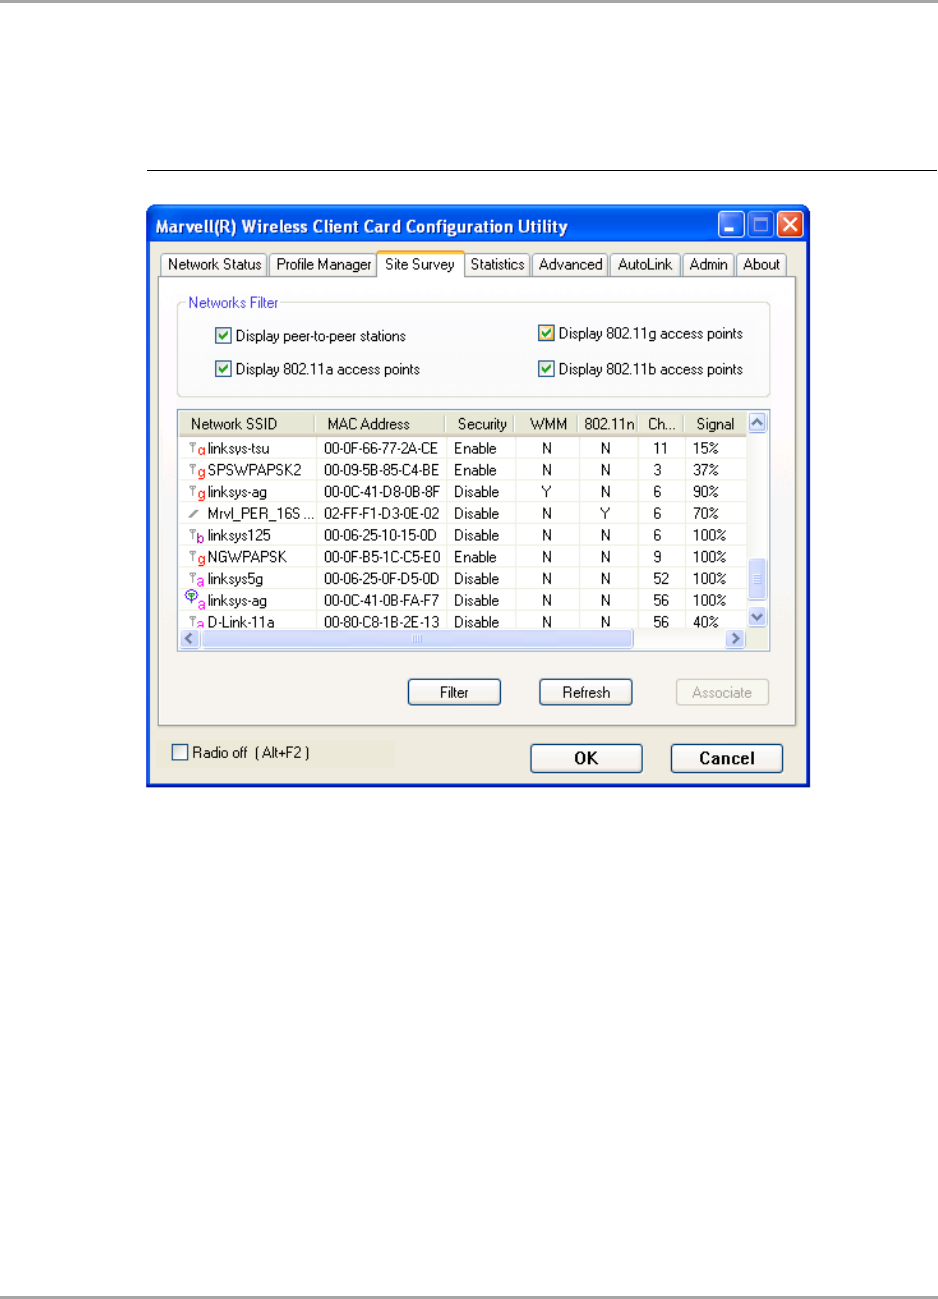This screenshot has height=1299, width=938.
Task: Click the antenna icon beside linksys-tsu
Action: pyautogui.click(x=196, y=449)
